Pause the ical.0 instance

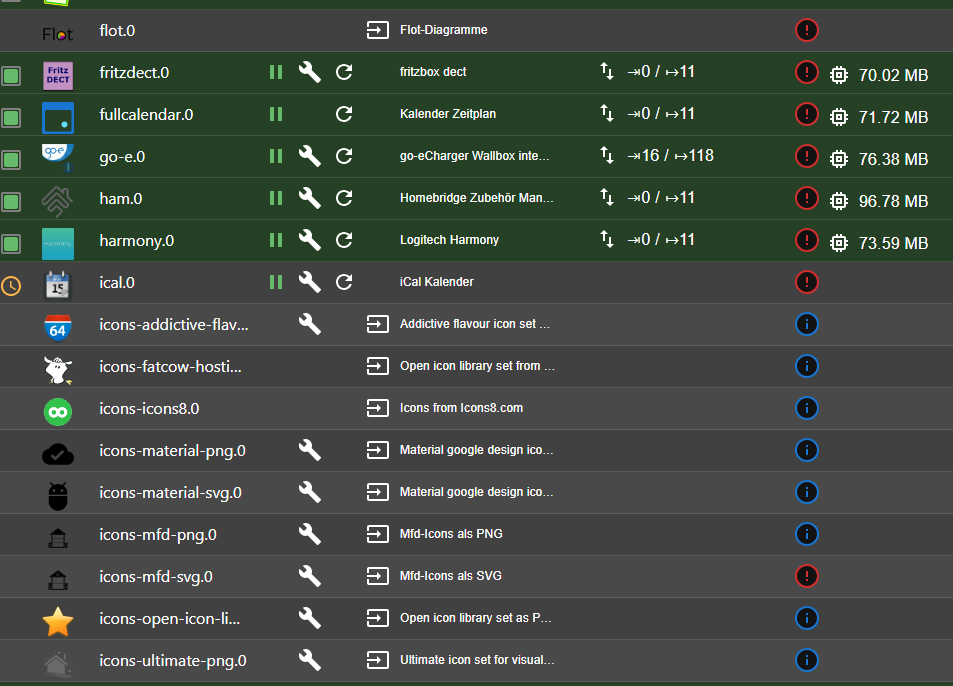276,282
